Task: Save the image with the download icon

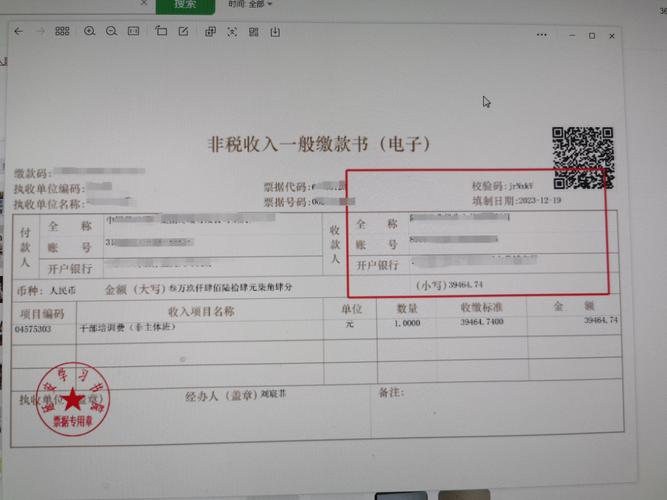Action: (275, 32)
